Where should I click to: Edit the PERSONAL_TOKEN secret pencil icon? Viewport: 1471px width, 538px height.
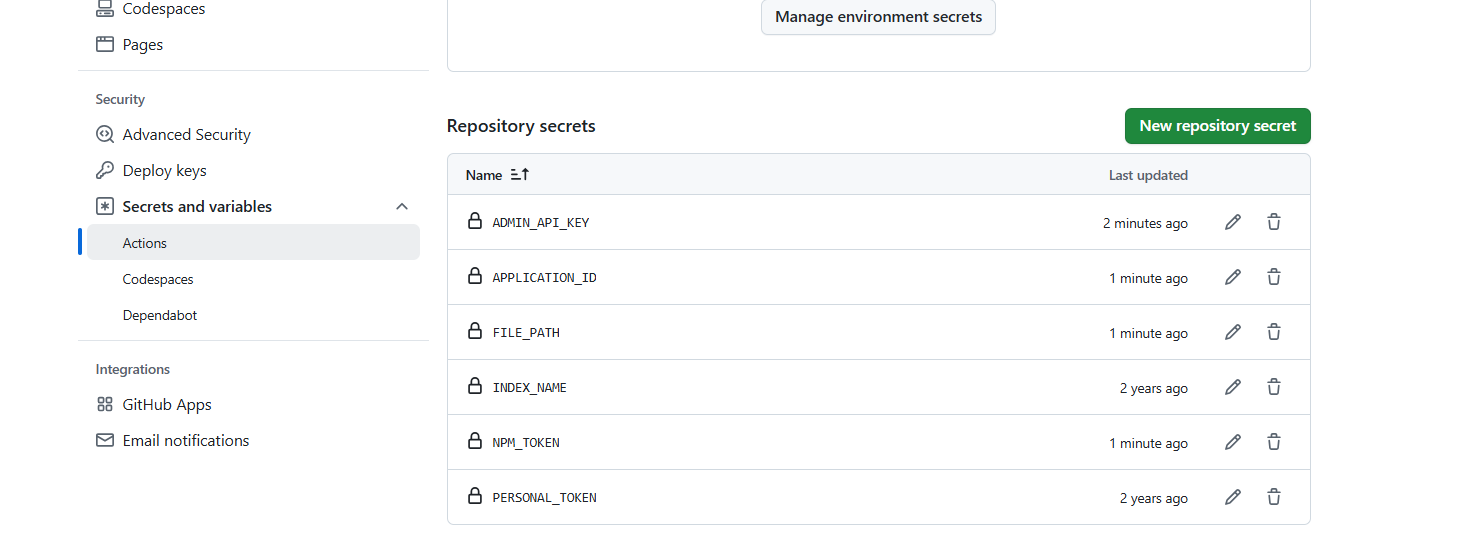[1233, 497]
